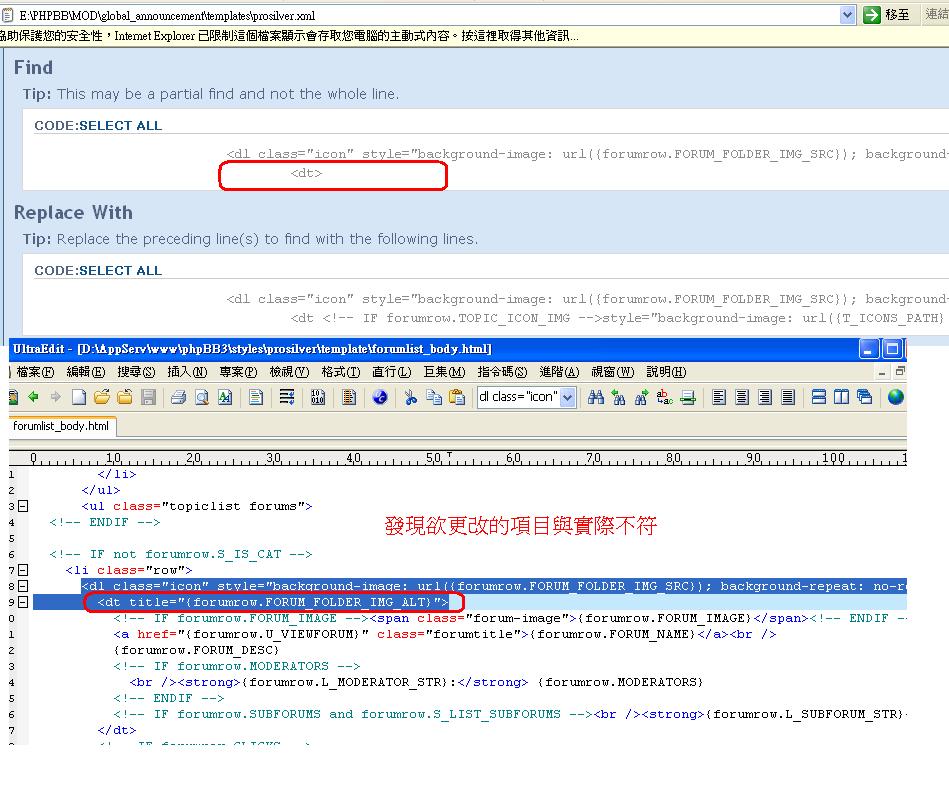Screen dimensions: 949x798
Task: Toggle hex edit mode icon
Action: tap(318, 397)
